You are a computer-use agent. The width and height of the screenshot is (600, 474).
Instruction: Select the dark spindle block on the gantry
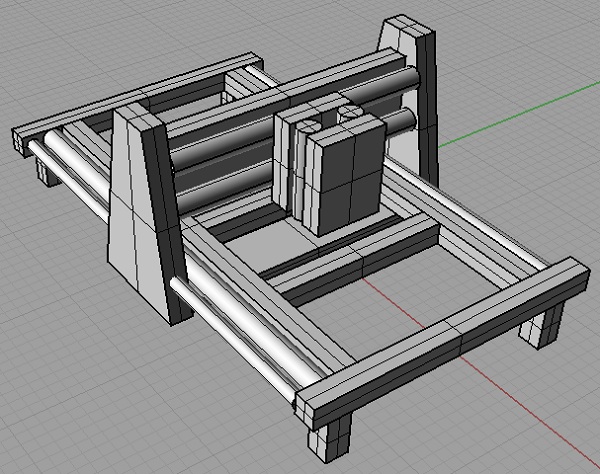click(346, 176)
